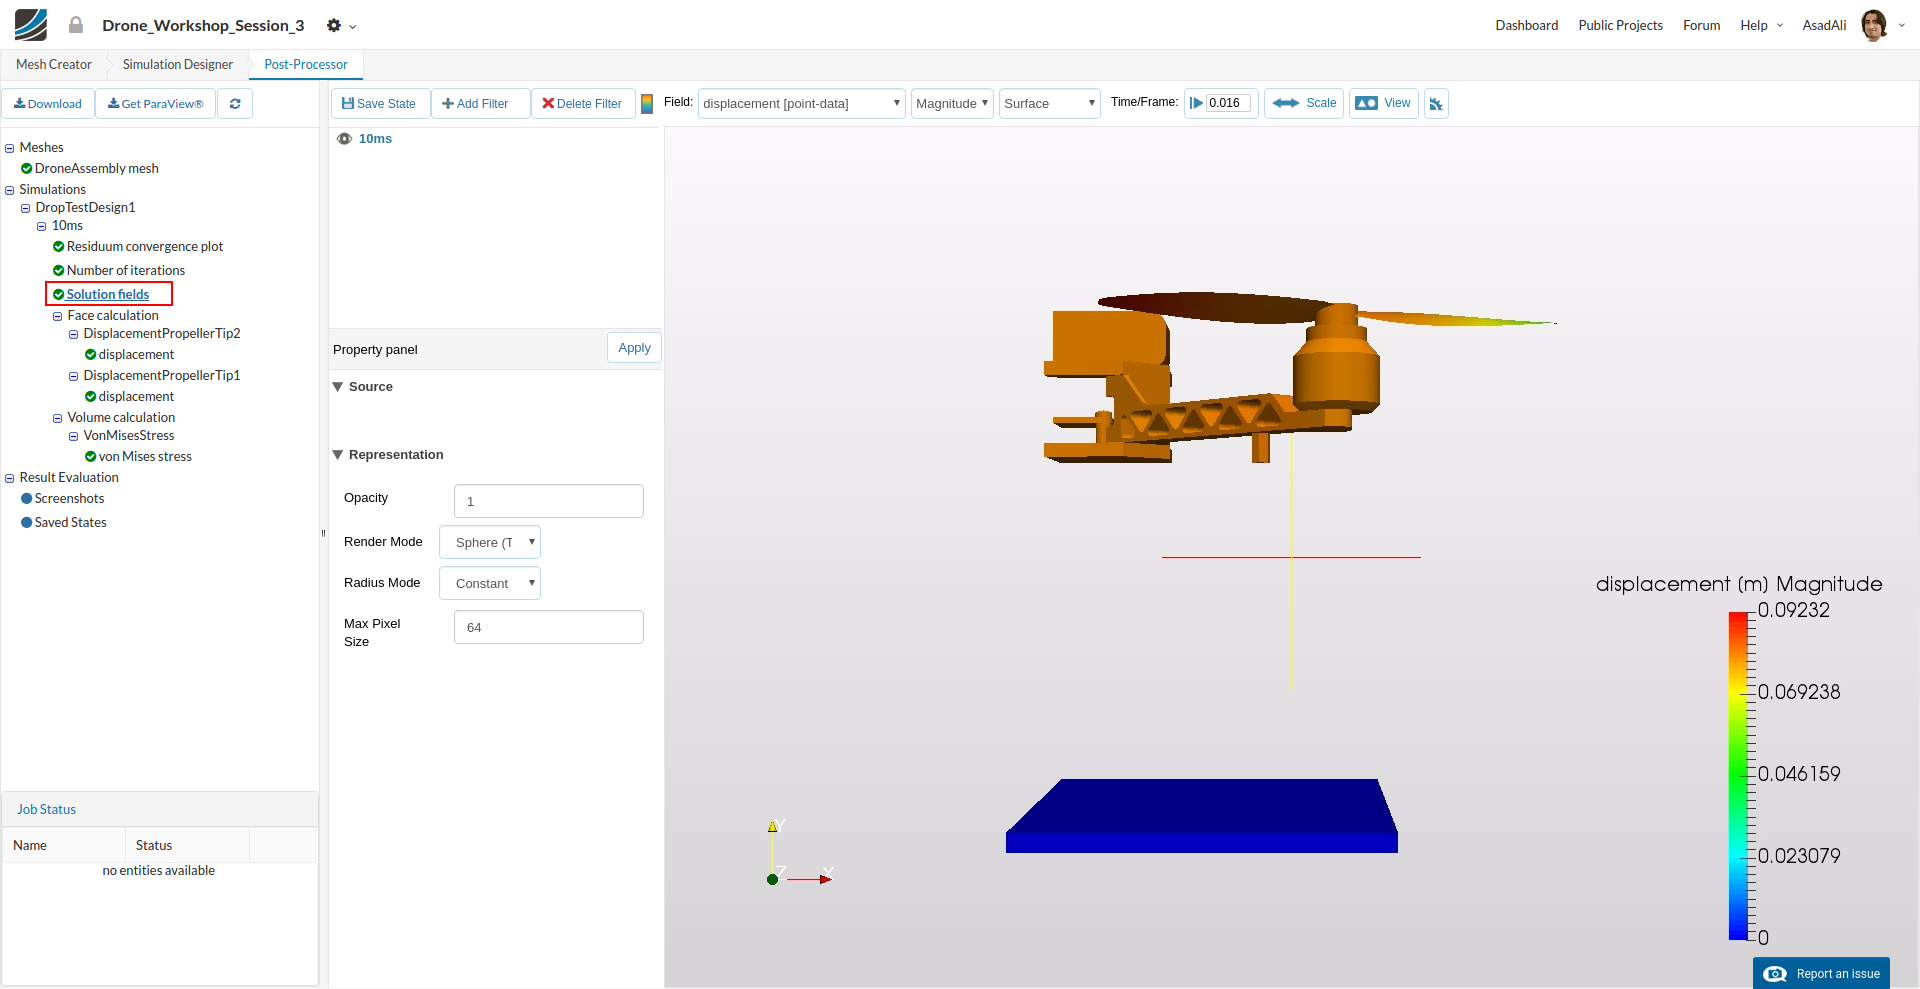
Task: Toggle visibility eye for 10ms
Action: 344,139
